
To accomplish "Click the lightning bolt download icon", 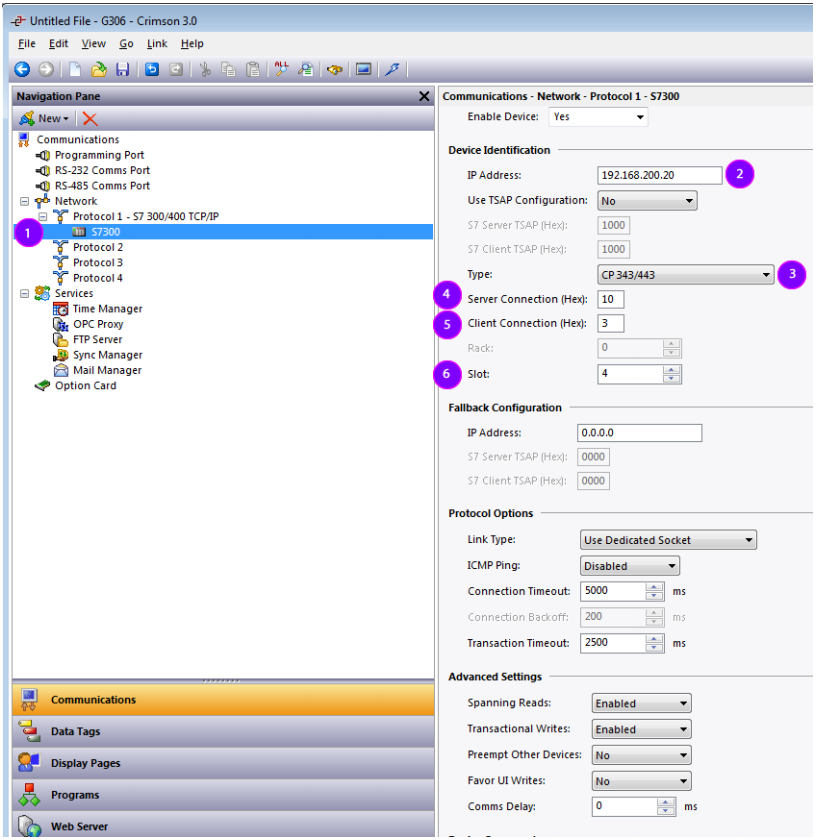I will coord(393,69).
